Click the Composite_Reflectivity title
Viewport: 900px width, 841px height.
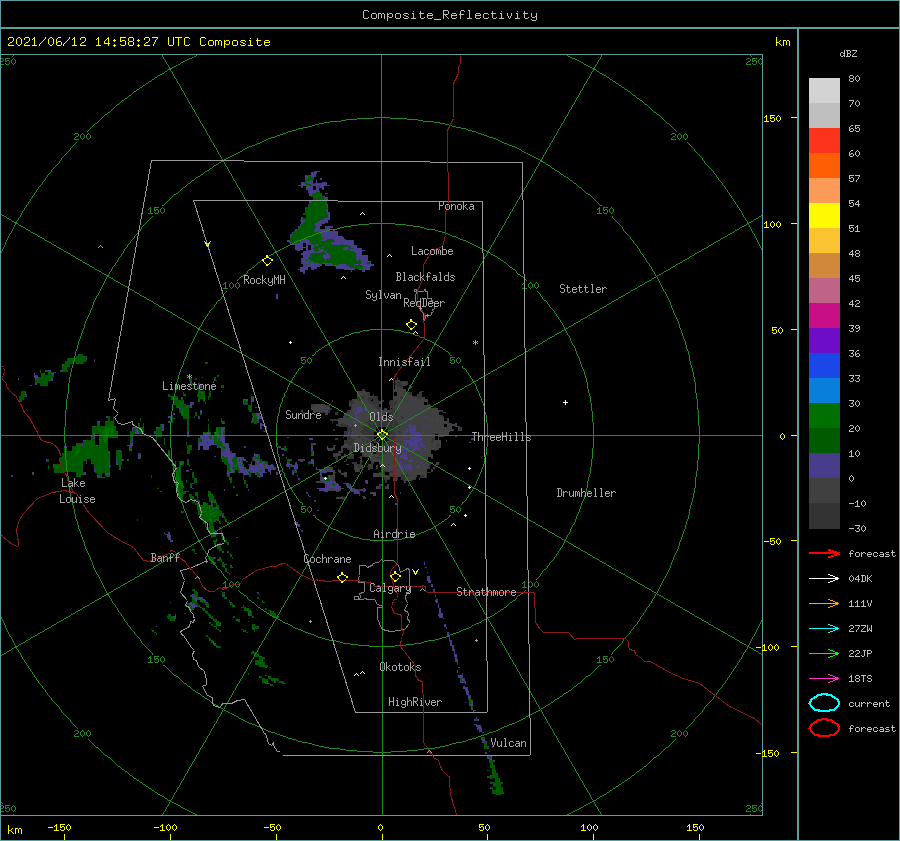click(450, 15)
